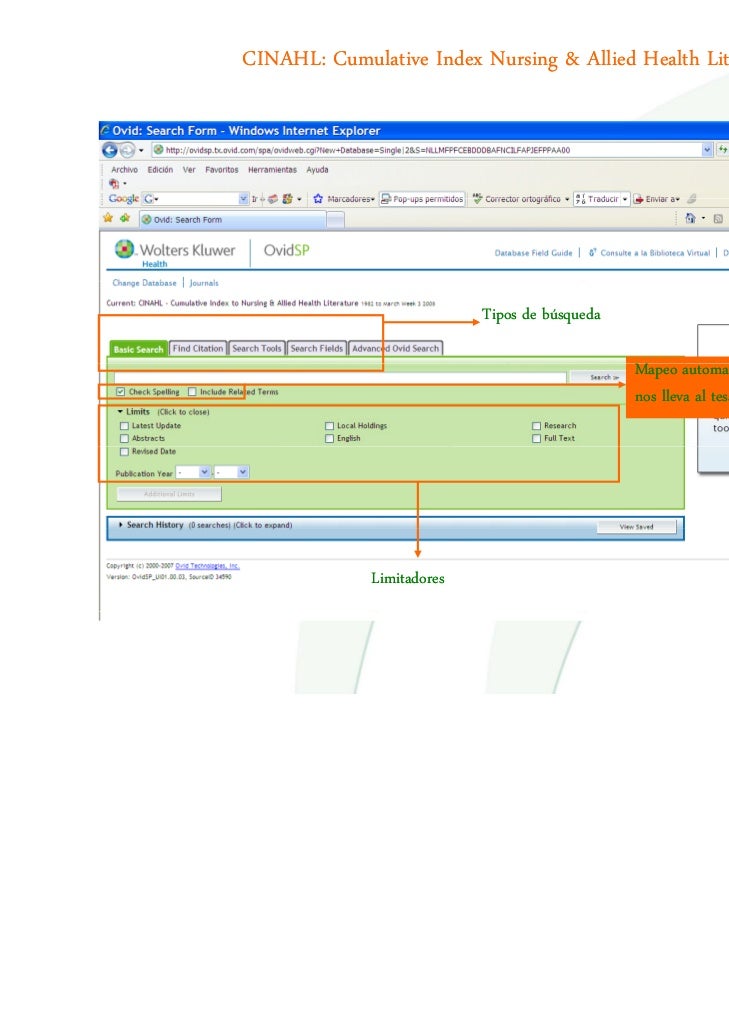The width and height of the screenshot is (729, 1030).
Task: Click the browser Home icon
Action: 690,218
